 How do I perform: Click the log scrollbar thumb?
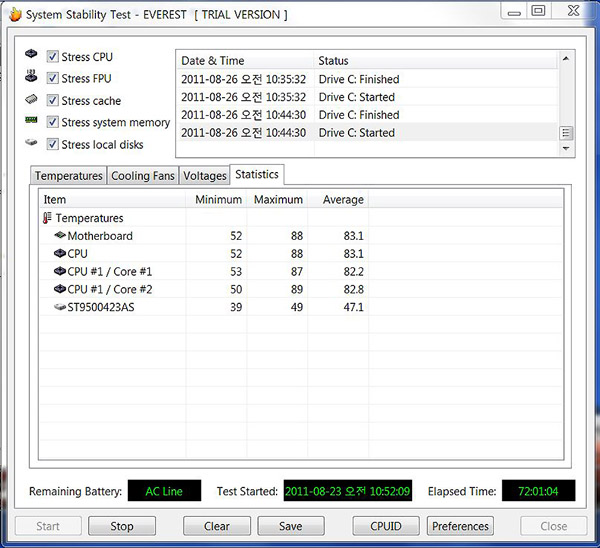point(566,133)
